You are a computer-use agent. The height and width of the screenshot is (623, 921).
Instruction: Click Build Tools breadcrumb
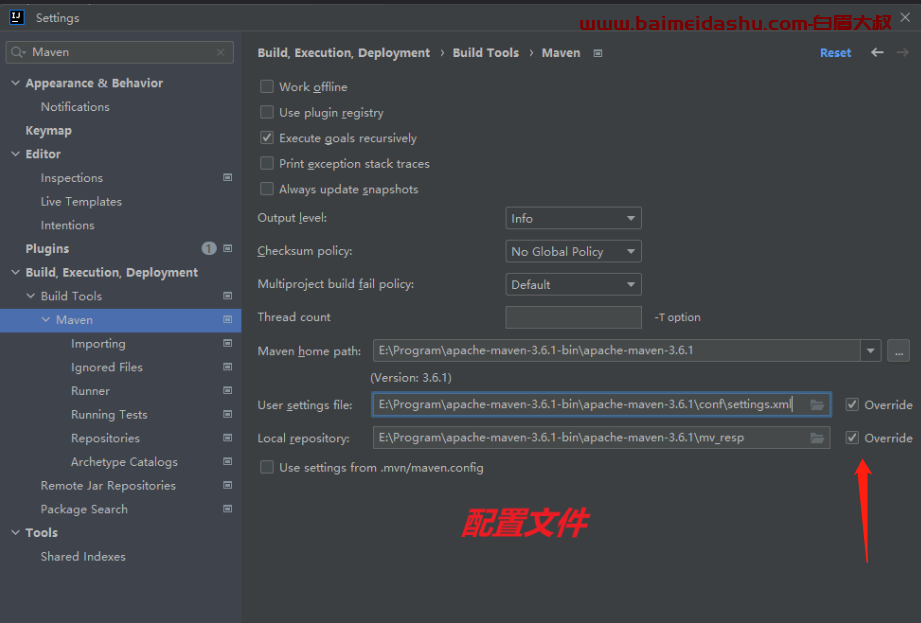tap(486, 53)
